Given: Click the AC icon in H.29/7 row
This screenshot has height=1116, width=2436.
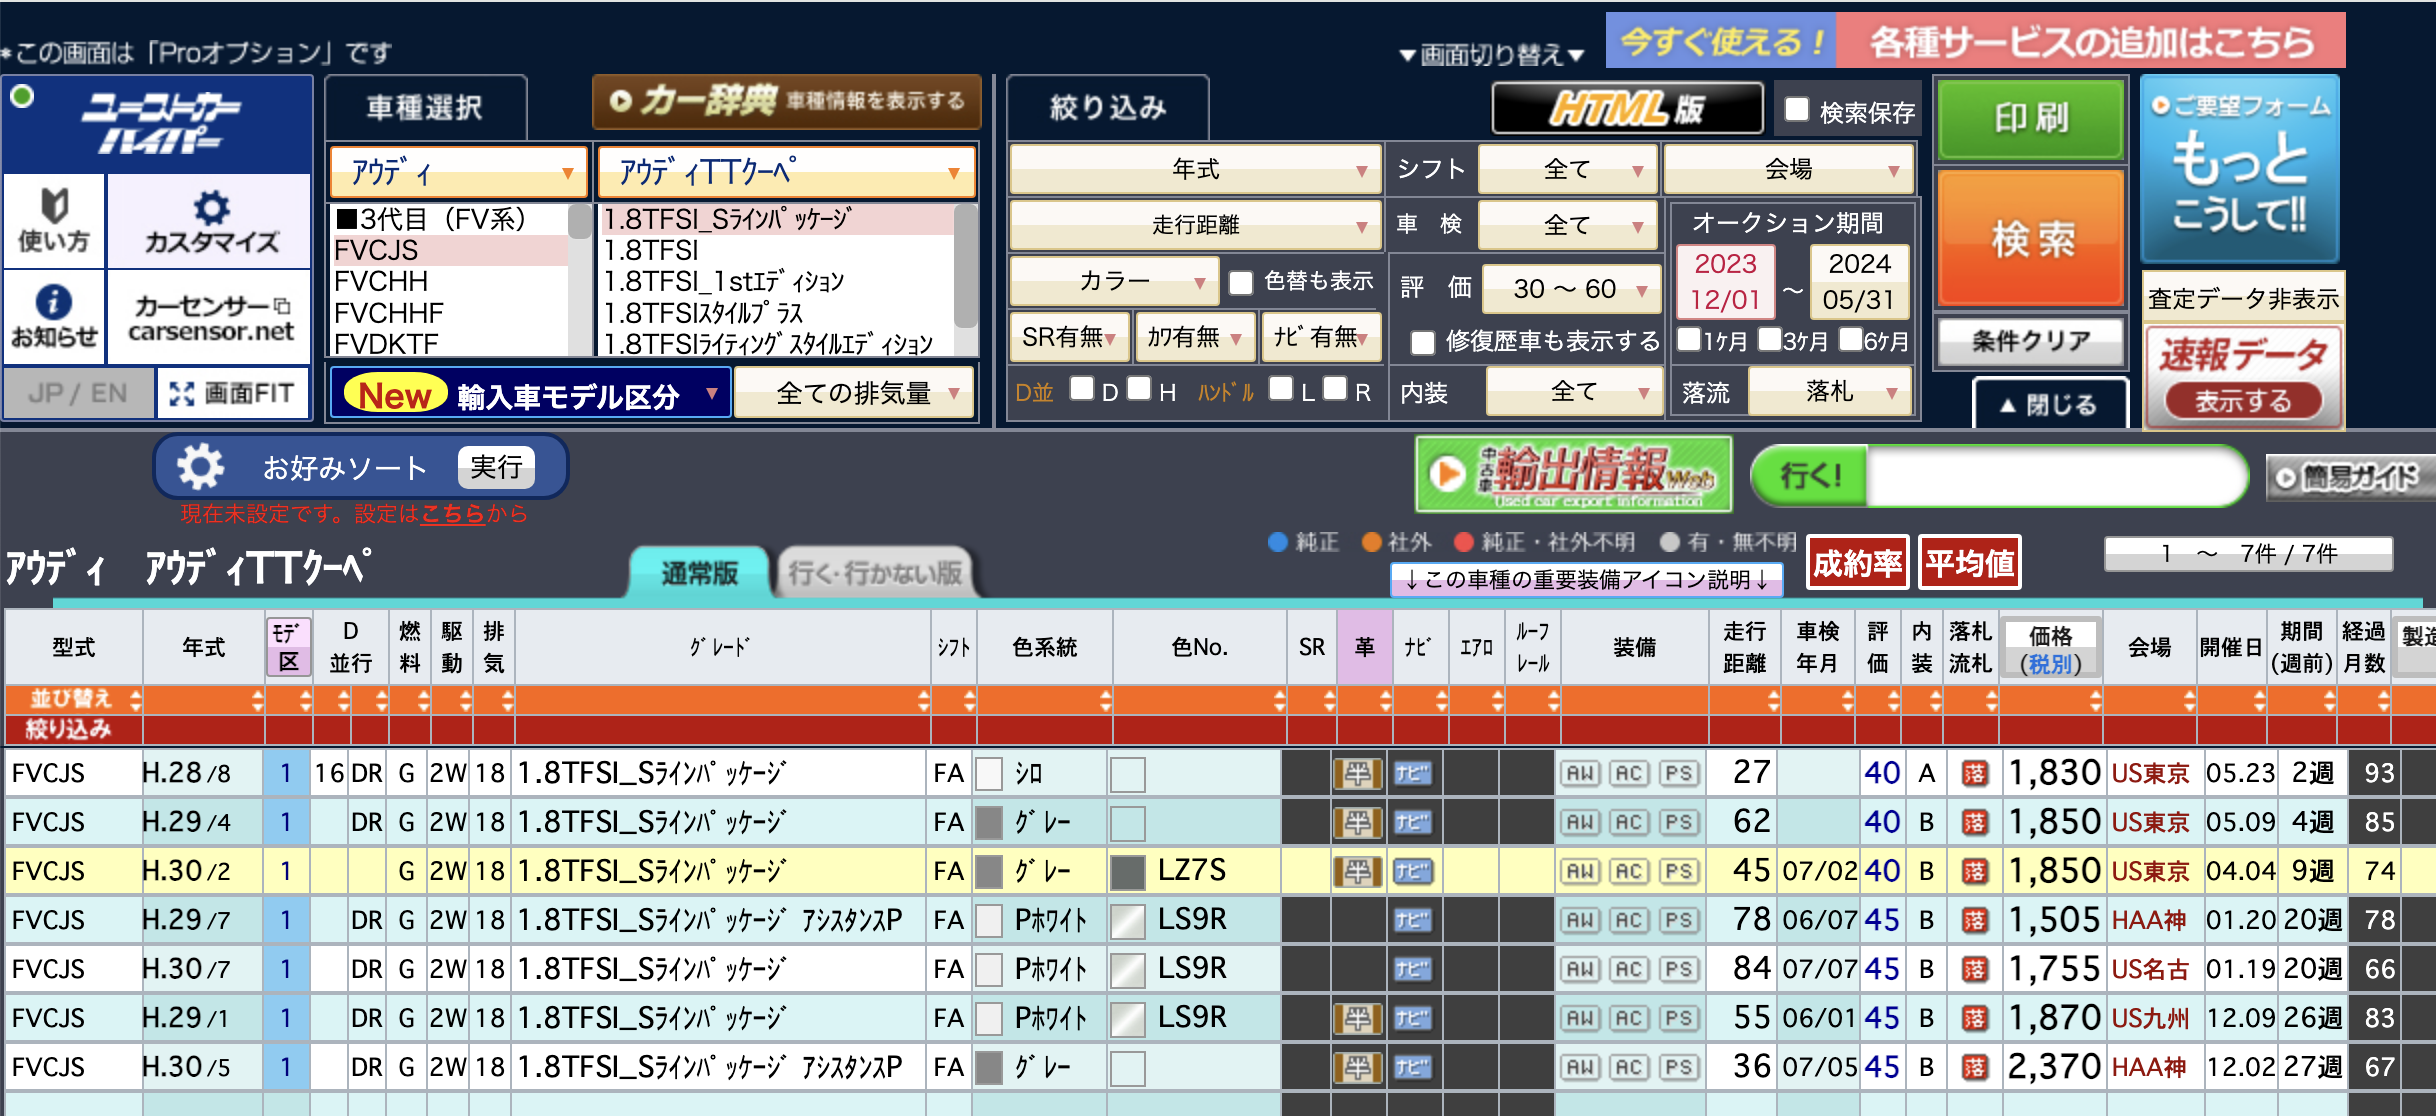Looking at the screenshot, I should 1629,920.
